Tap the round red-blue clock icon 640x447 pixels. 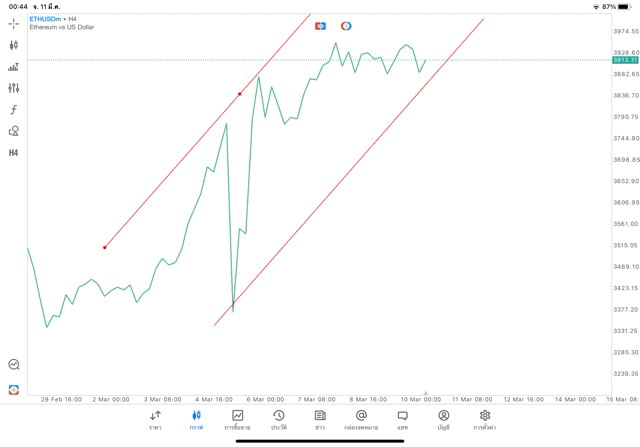[x=346, y=26]
